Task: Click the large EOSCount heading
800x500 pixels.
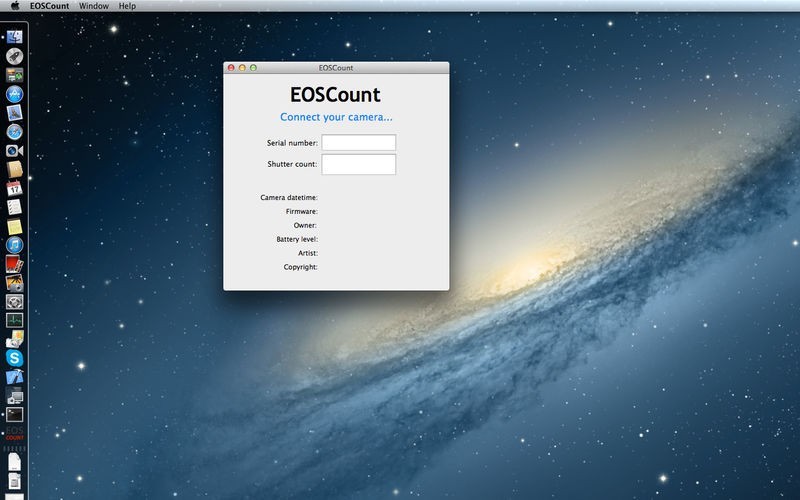Action: coord(335,94)
